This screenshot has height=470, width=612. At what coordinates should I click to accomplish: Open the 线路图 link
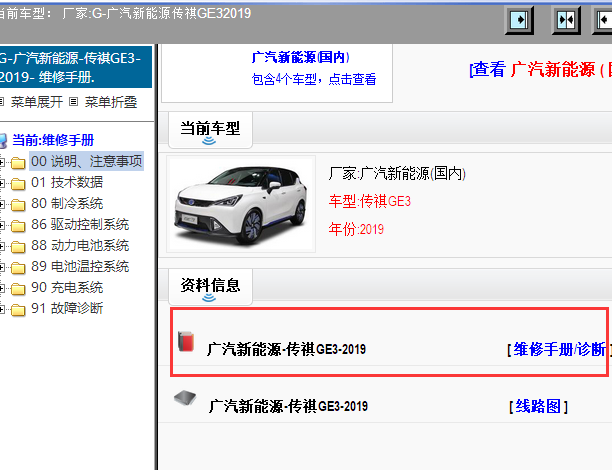tap(538, 406)
